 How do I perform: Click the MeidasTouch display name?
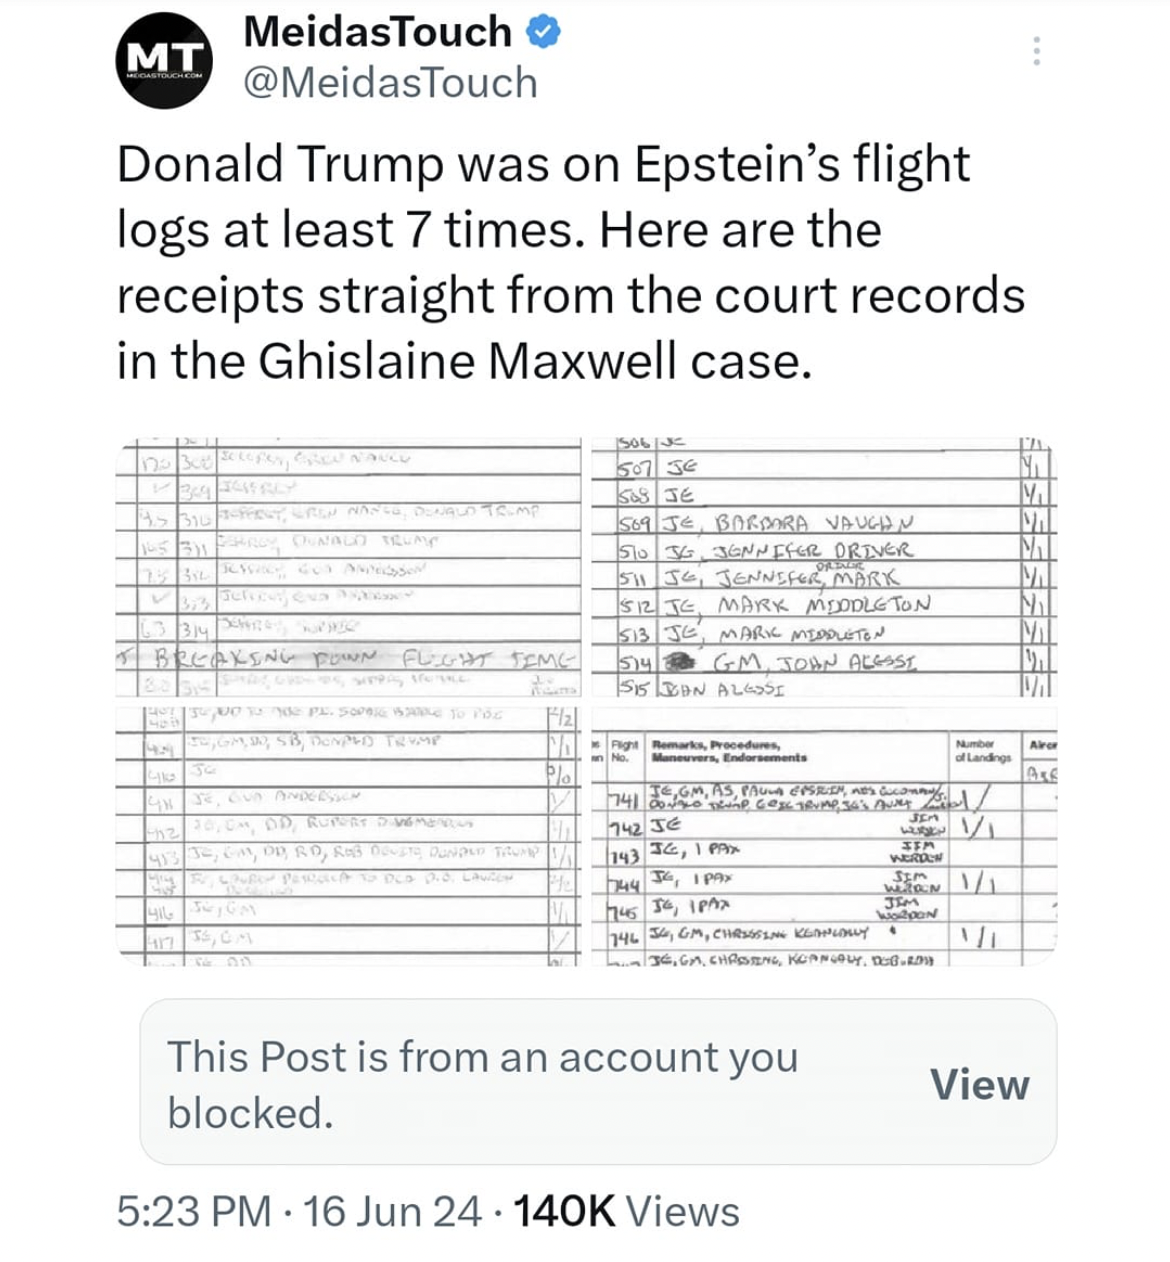coord(378,32)
